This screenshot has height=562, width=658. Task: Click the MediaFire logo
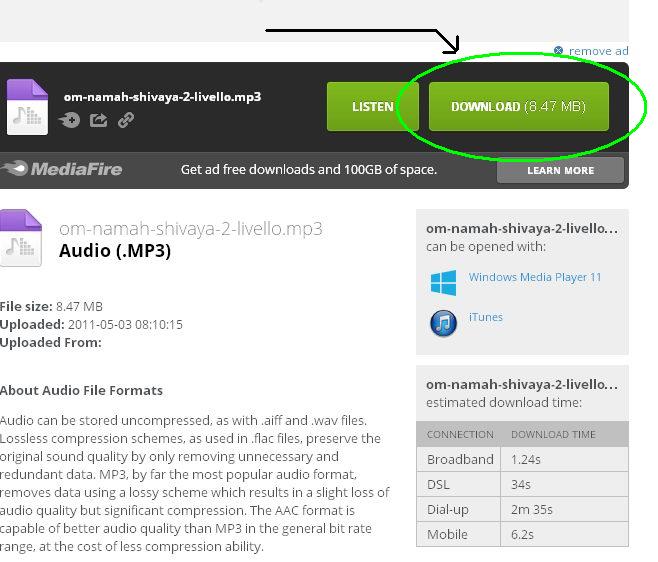pos(62,169)
